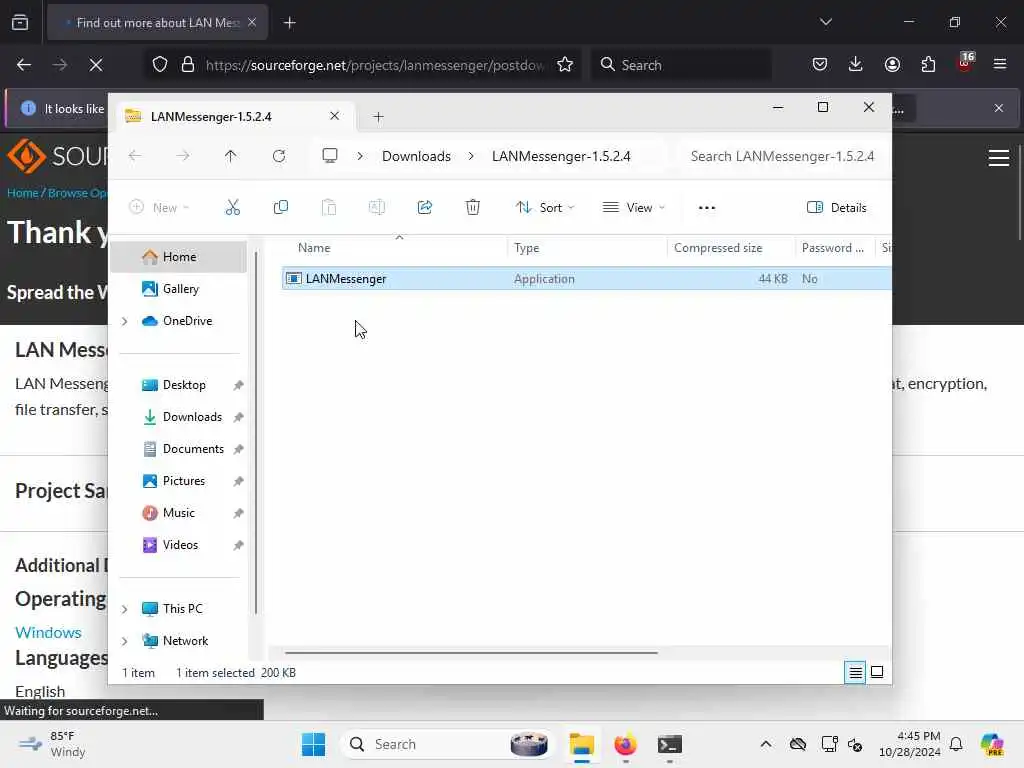The image size is (1024, 768).
Task: Open Documents quick access folder
Action: tap(193, 449)
